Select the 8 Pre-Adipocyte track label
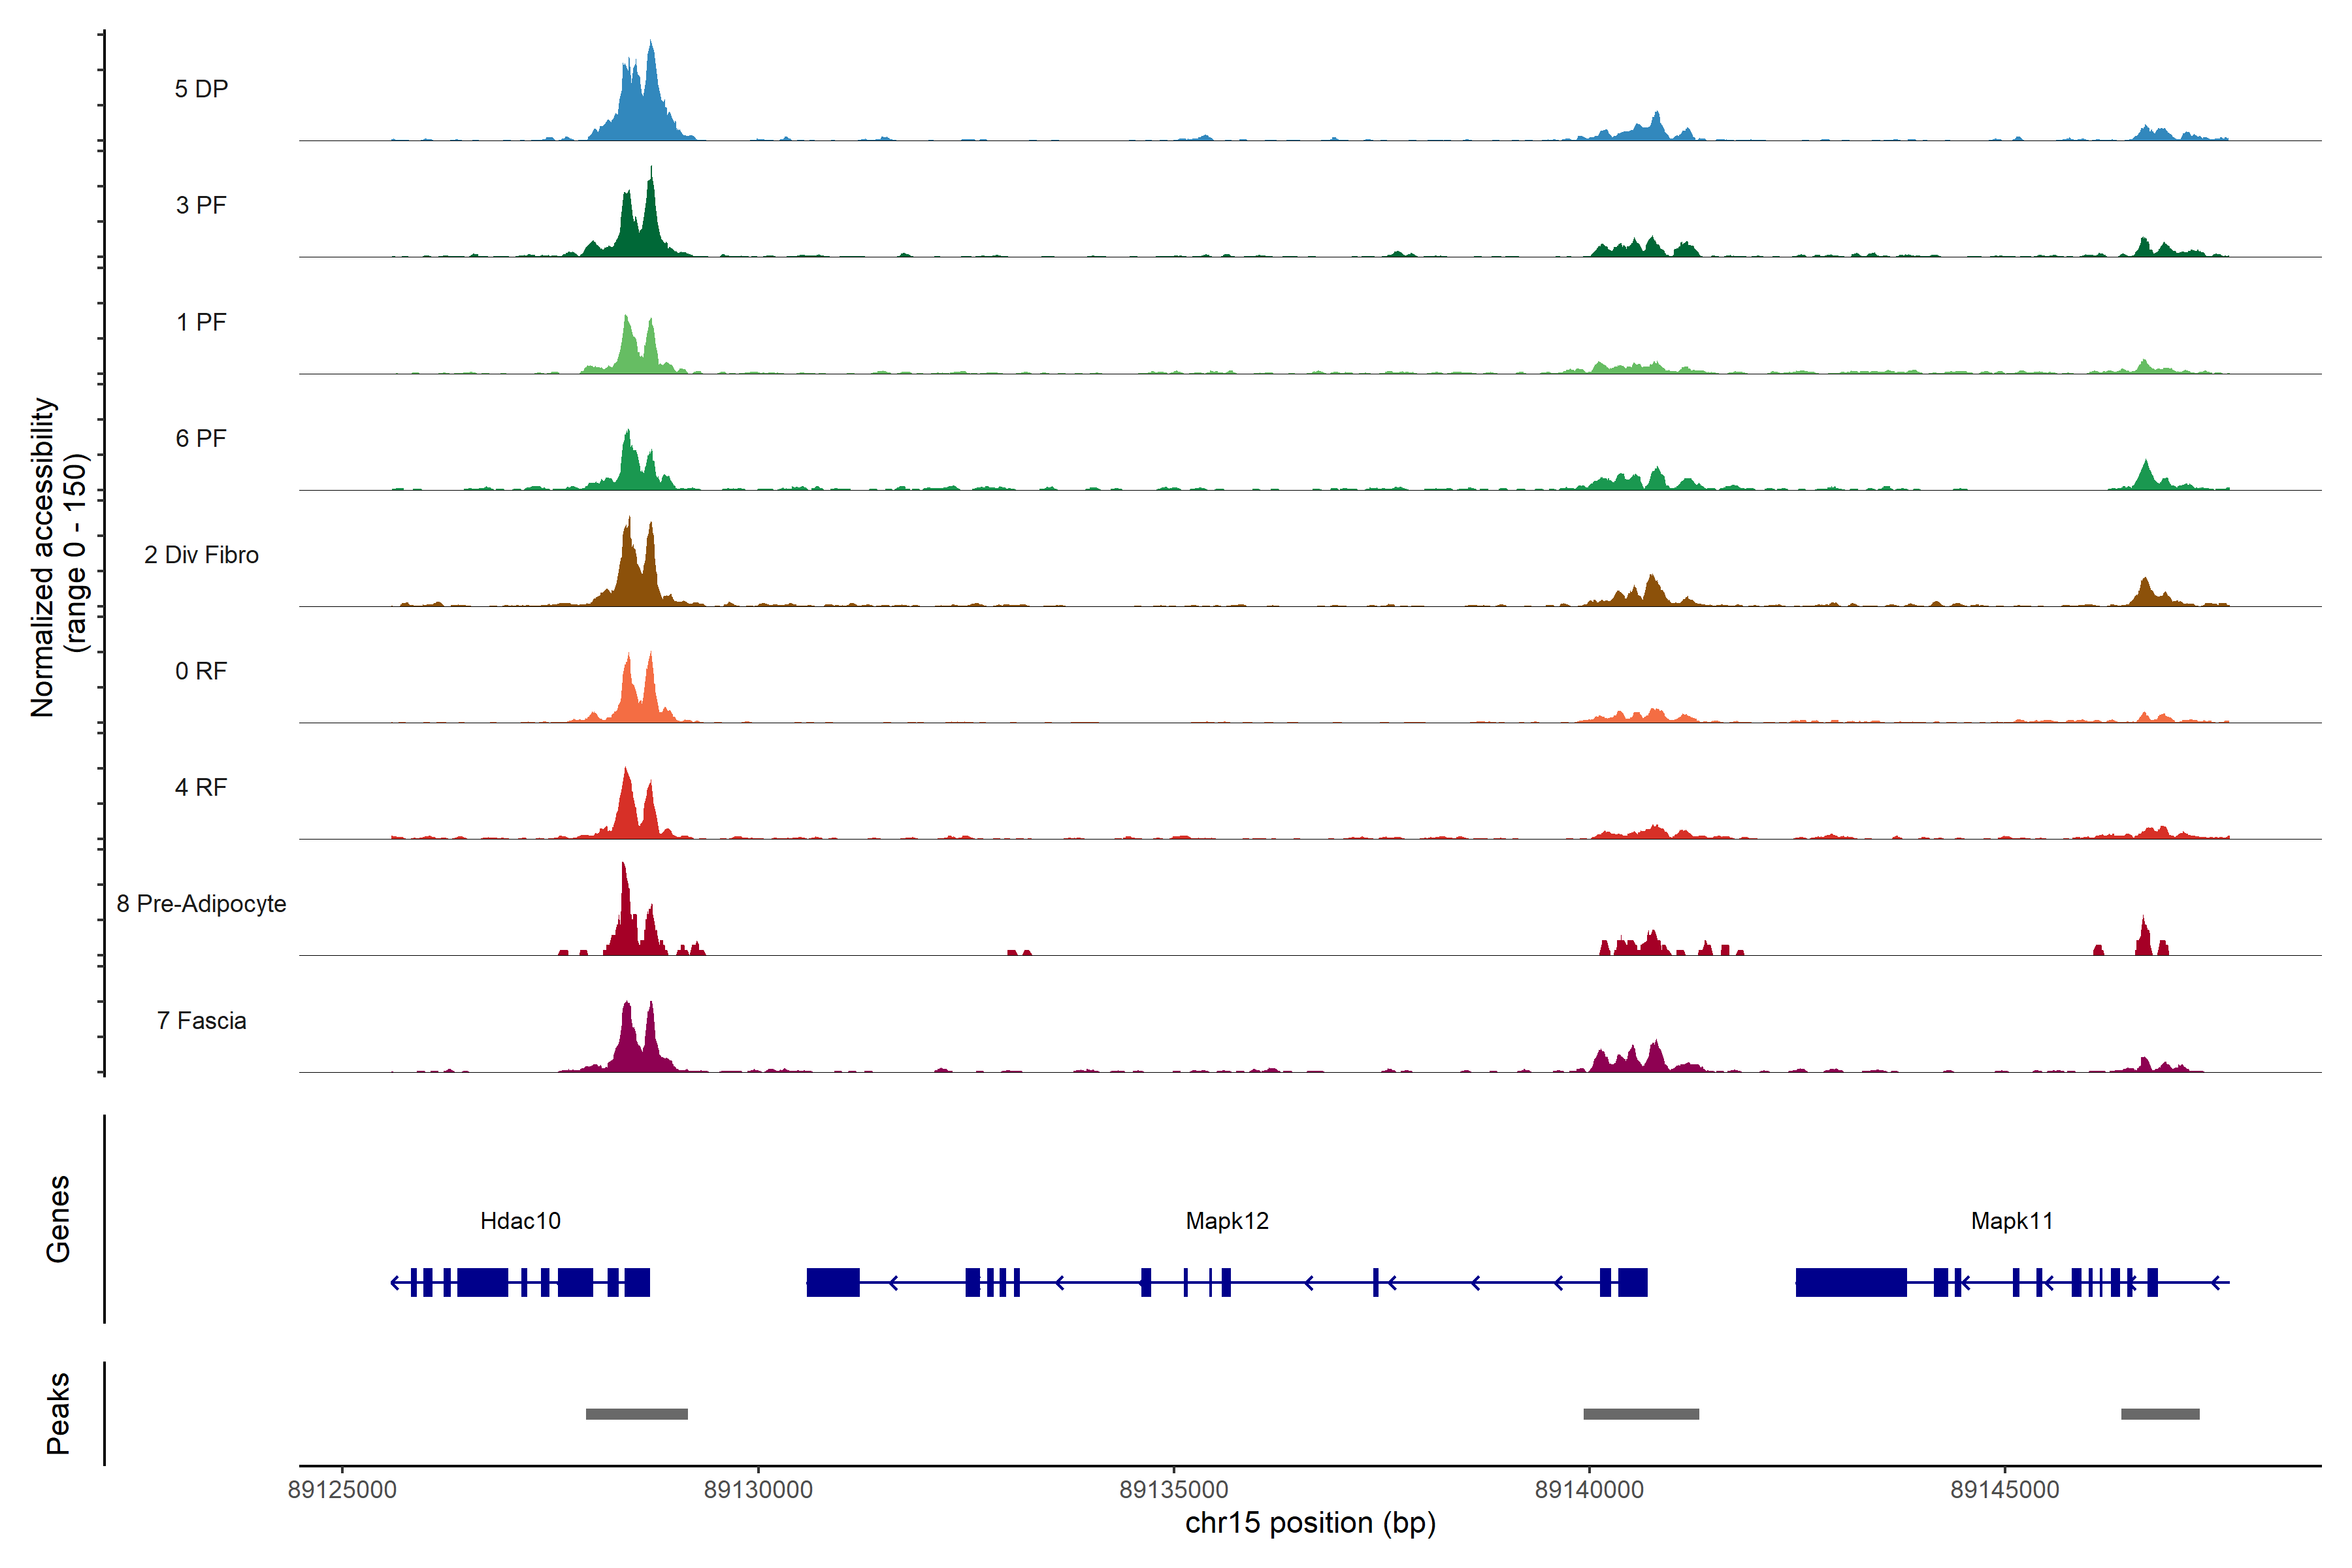The height and width of the screenshot is (1568, 2352). [201, 904]
